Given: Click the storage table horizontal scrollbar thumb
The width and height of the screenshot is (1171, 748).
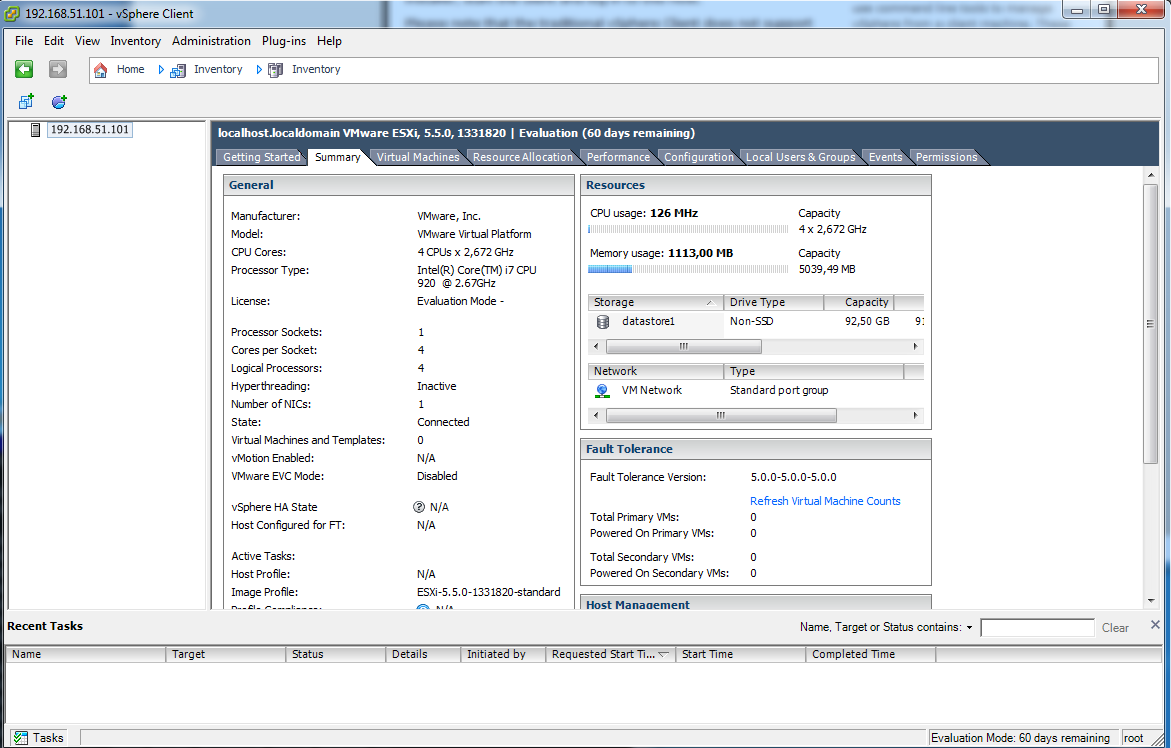Looking at the screenshot, I should [x=683, y=346].
